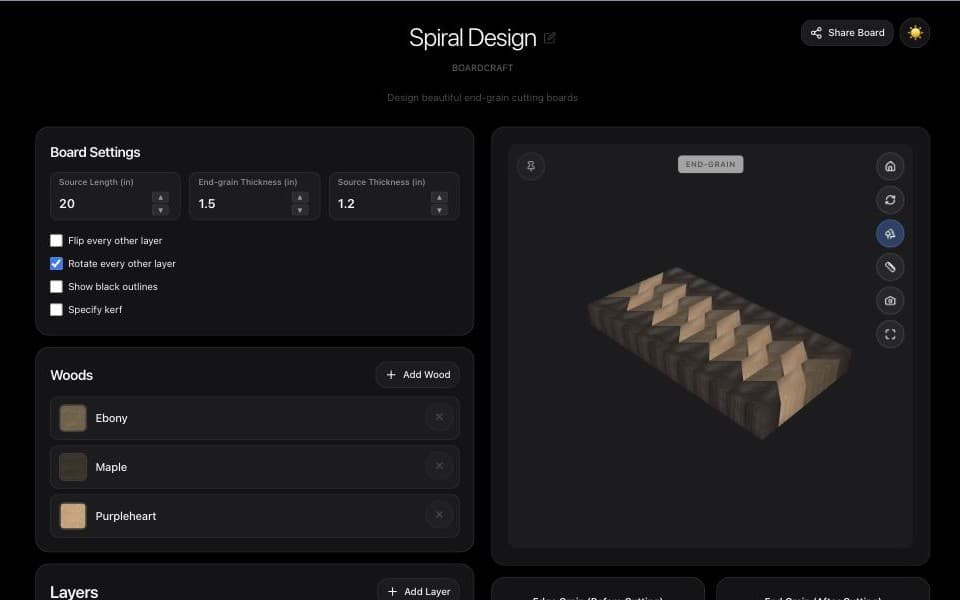The height and width of the screenshot is (600, 960).
Task: Reset 3D view with home icon
Action: [890, 166]
